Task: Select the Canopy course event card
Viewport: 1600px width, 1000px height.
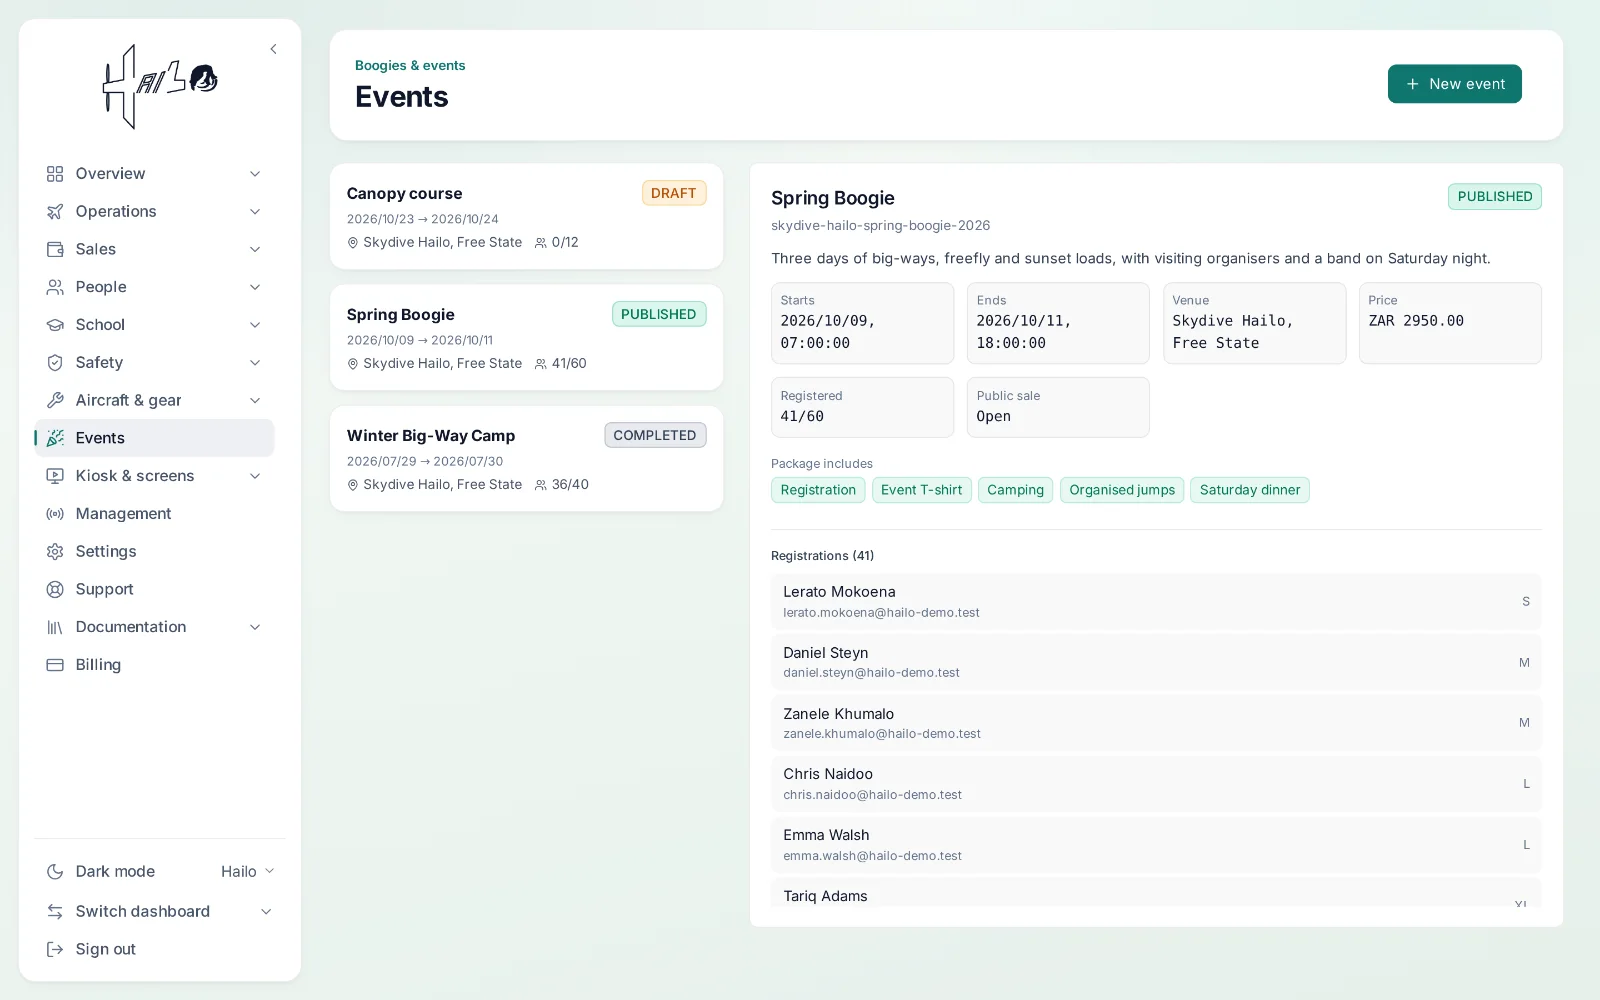Action: [526, 216]
